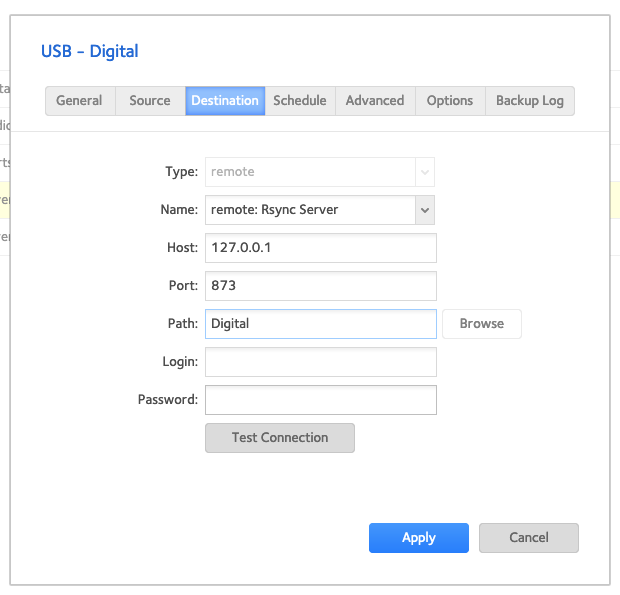Go to the Advanced tab
Viewport: 620px width, 595px height.
(375, 101)
